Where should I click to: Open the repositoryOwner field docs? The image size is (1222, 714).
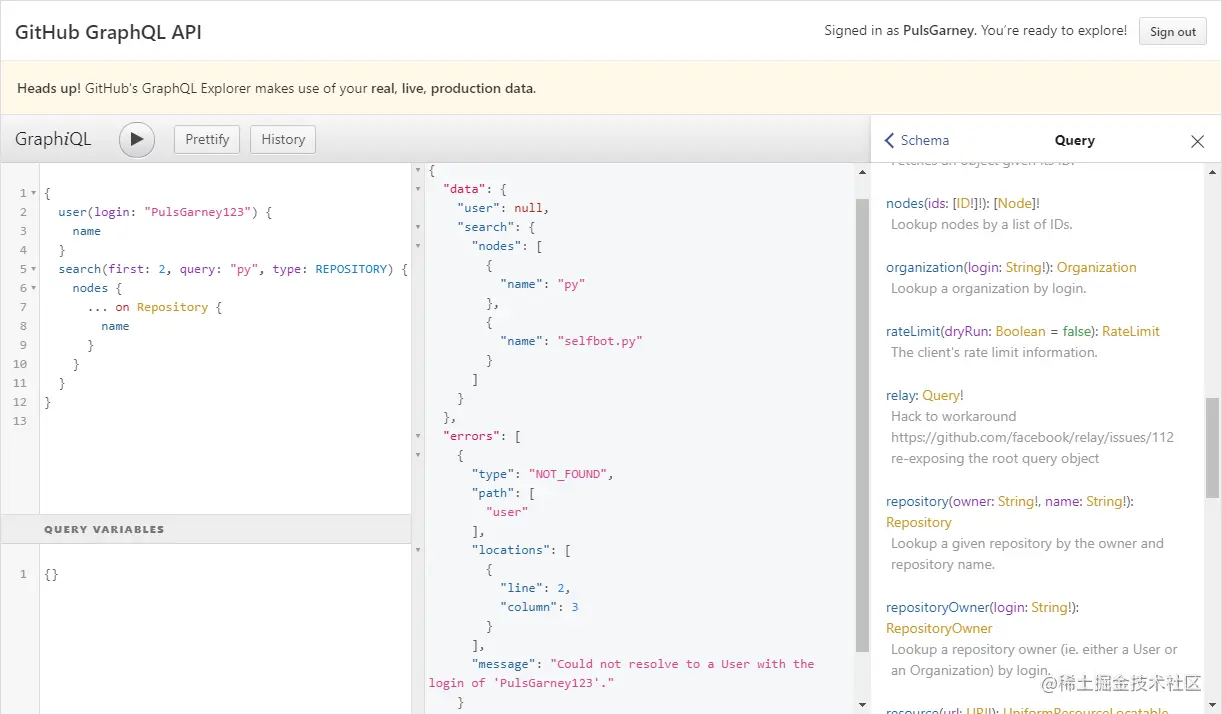click(937, 607)
